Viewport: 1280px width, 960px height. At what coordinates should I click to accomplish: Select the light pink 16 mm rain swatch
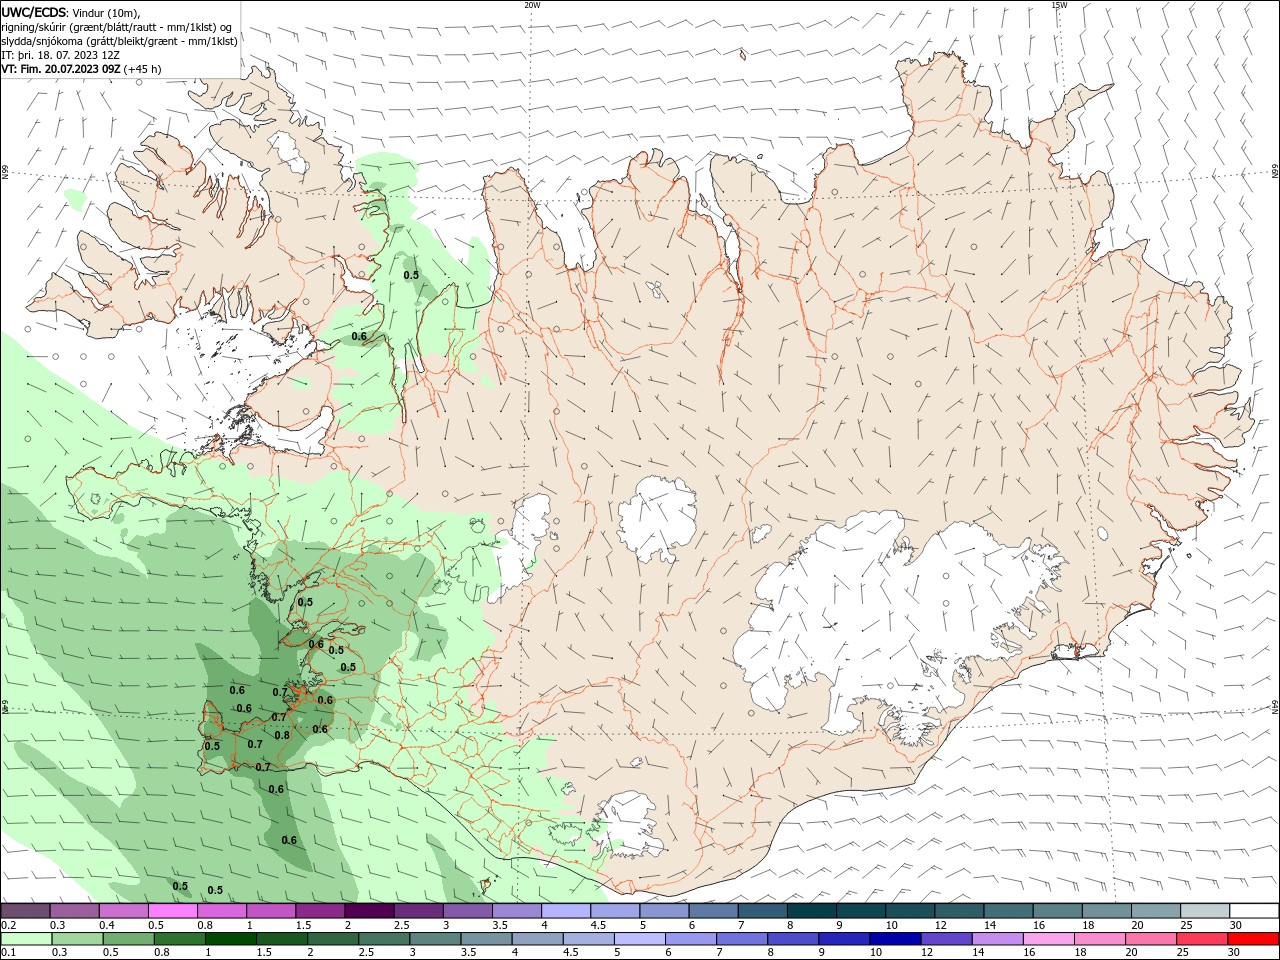pos(1048,939)
